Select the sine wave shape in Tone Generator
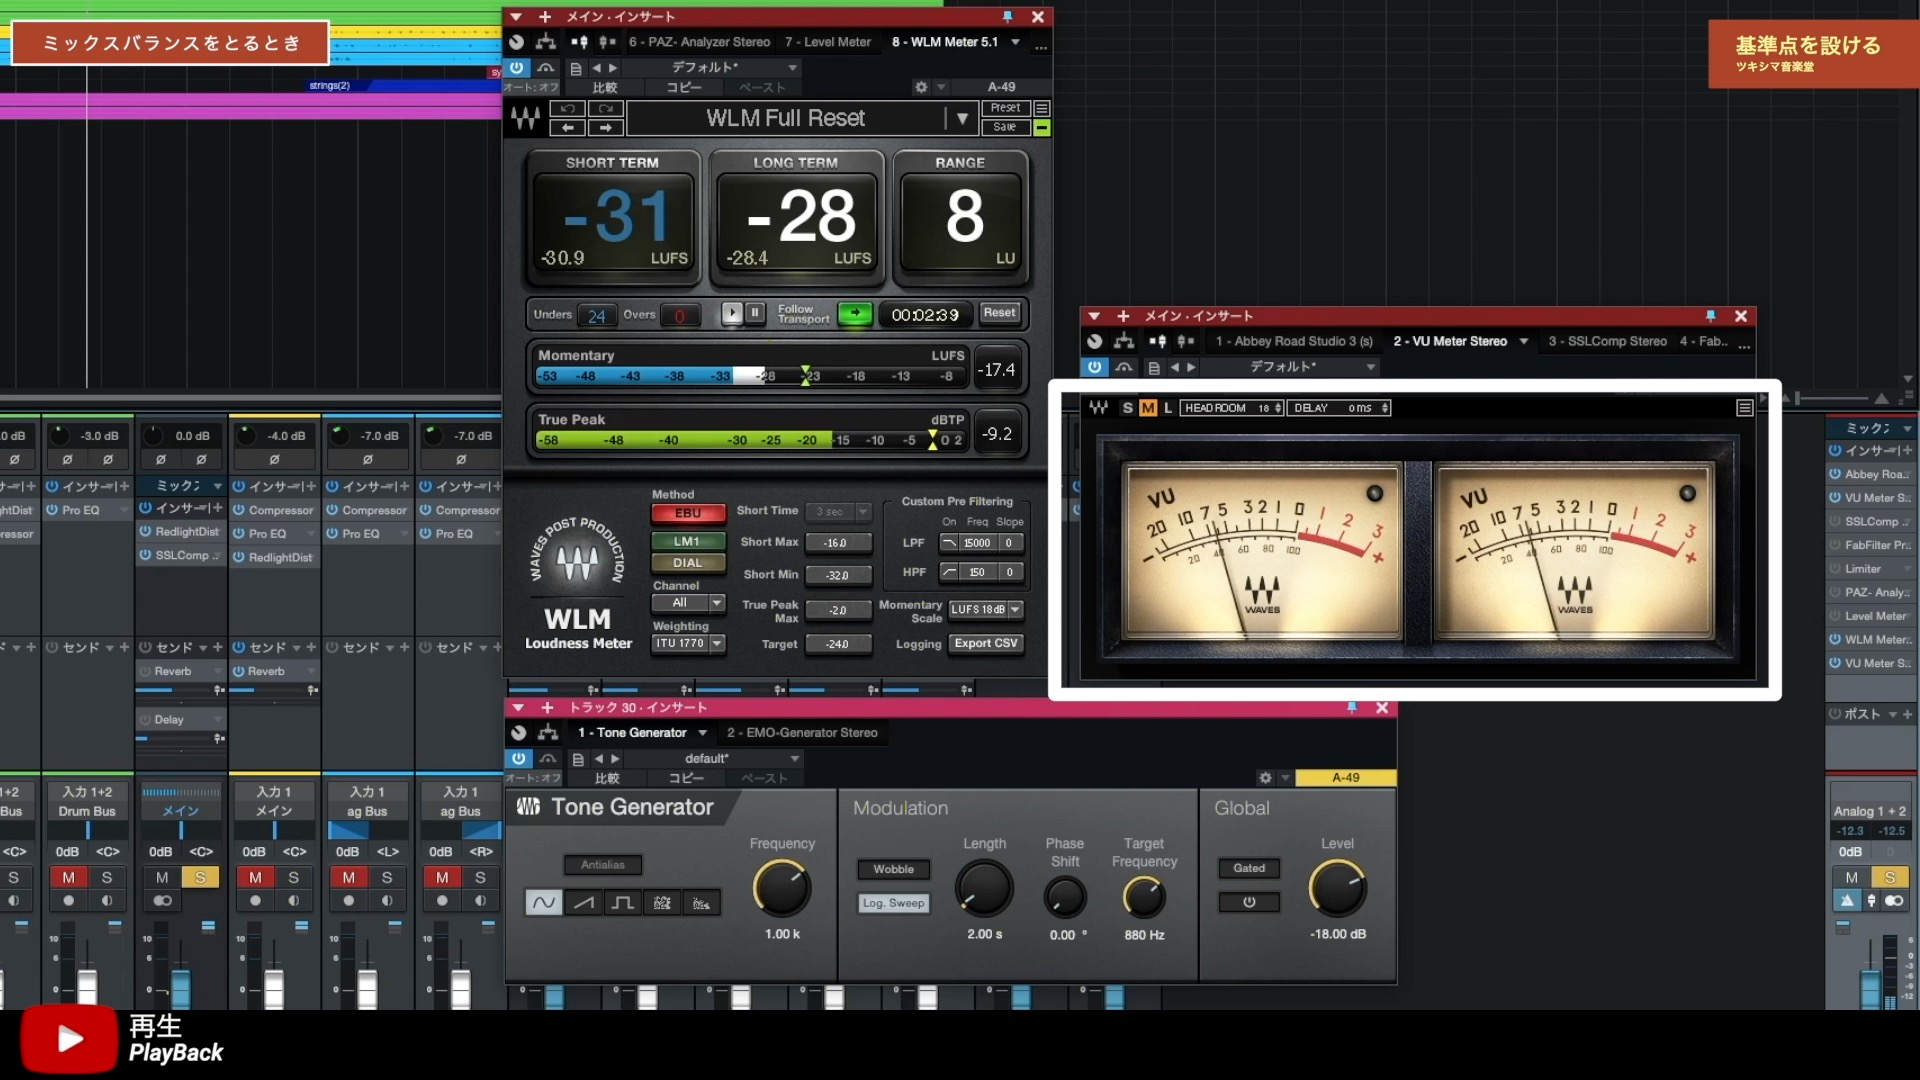The image size is (1920, 1080). [x=543, y=901]
